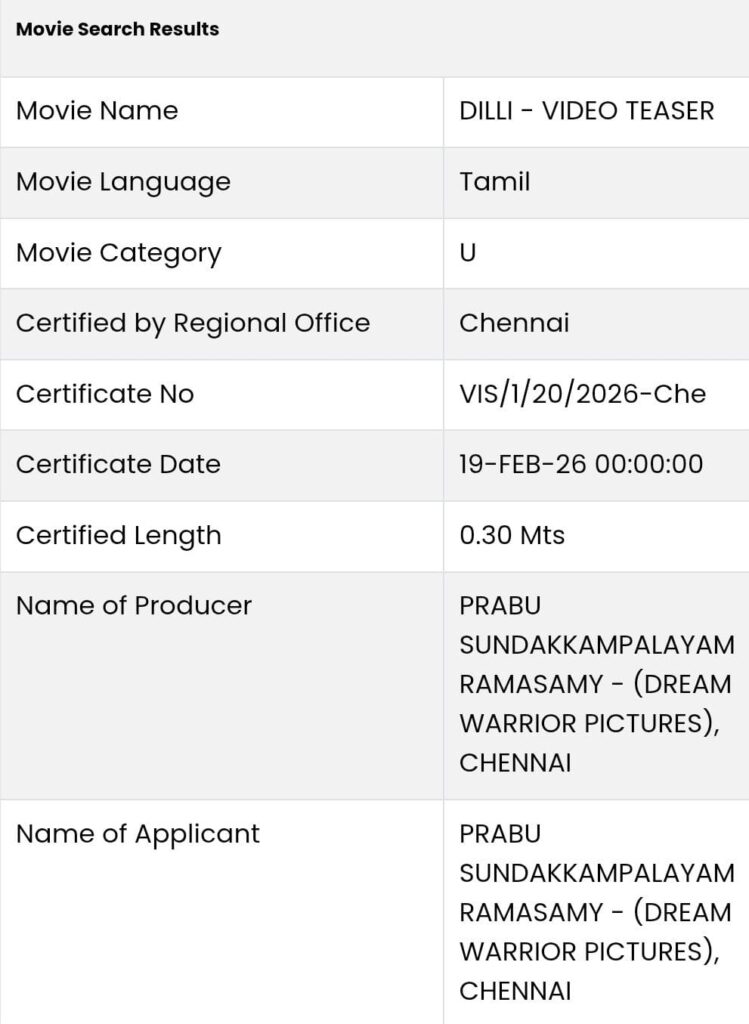
Task: Select the '0.30 Mts' length value
Action: (x=512, y=535)
